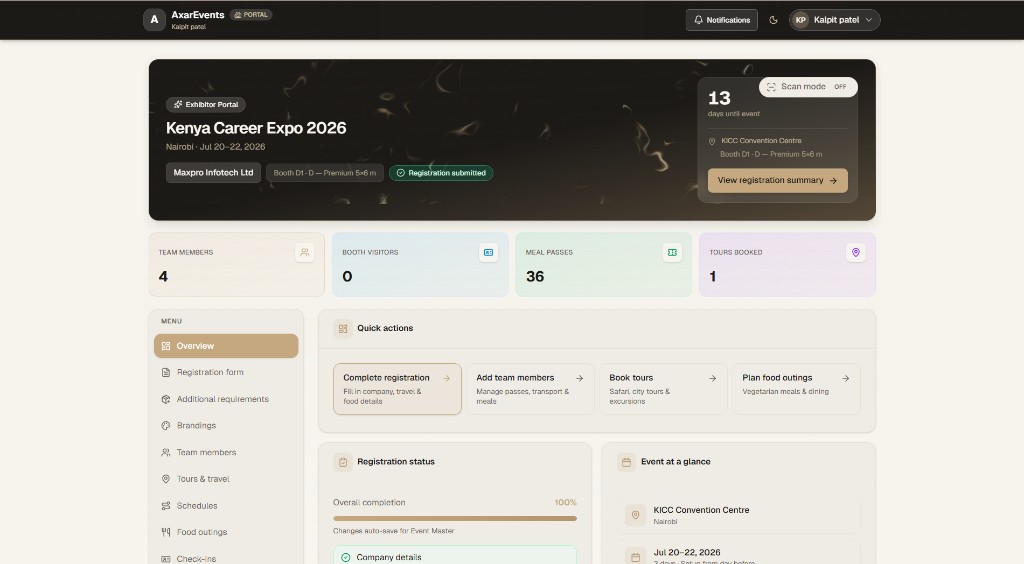
Task: Toggle dark mode moon icon
Action: pyautogui.click(x=773, y=20)
